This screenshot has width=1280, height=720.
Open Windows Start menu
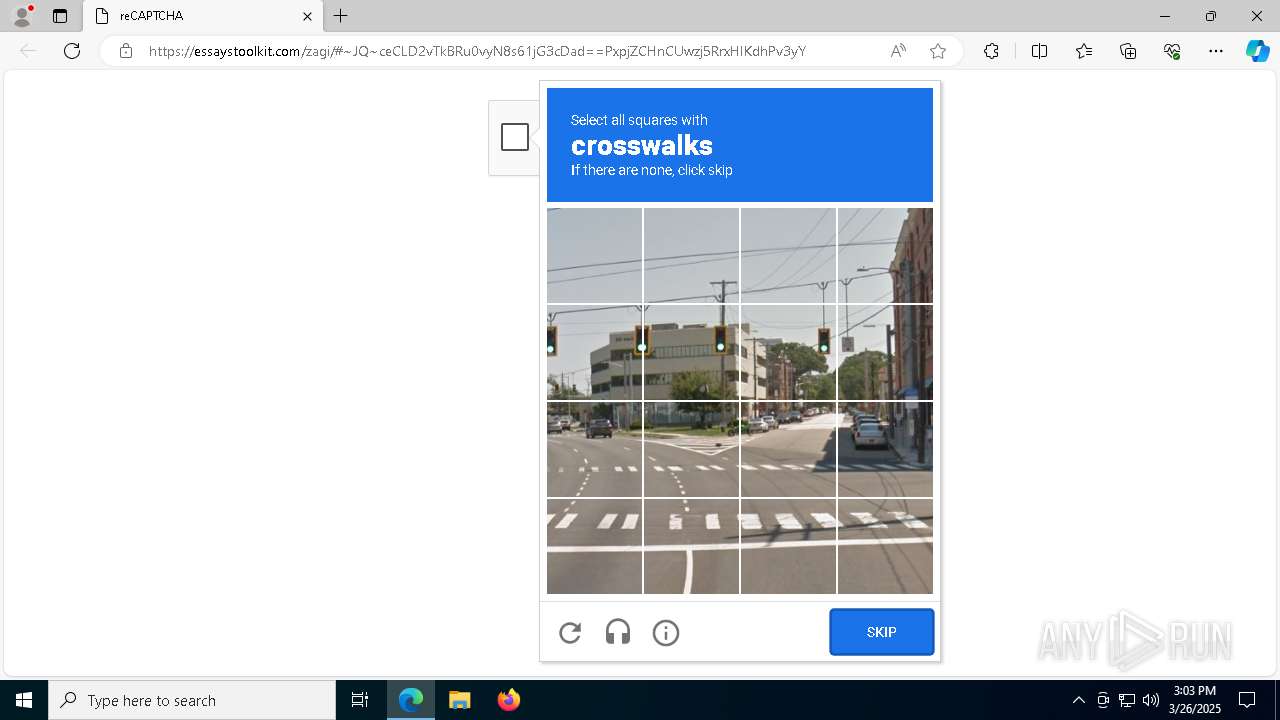click(24, 700)
